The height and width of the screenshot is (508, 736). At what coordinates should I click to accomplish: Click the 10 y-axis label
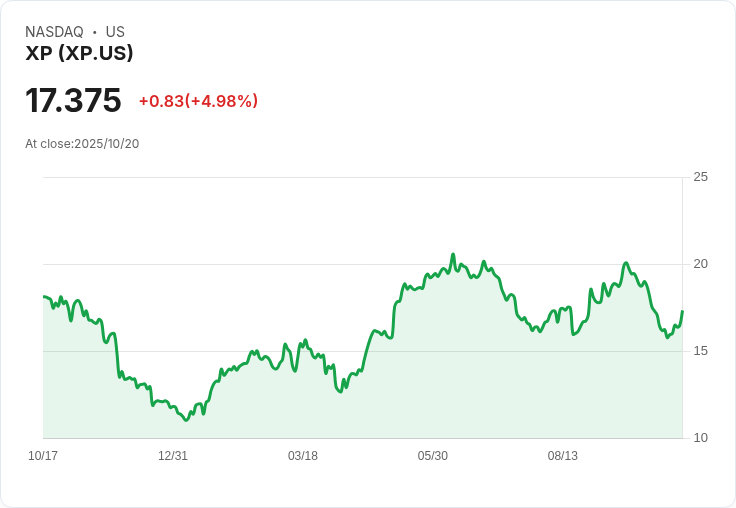click(701, 438)
